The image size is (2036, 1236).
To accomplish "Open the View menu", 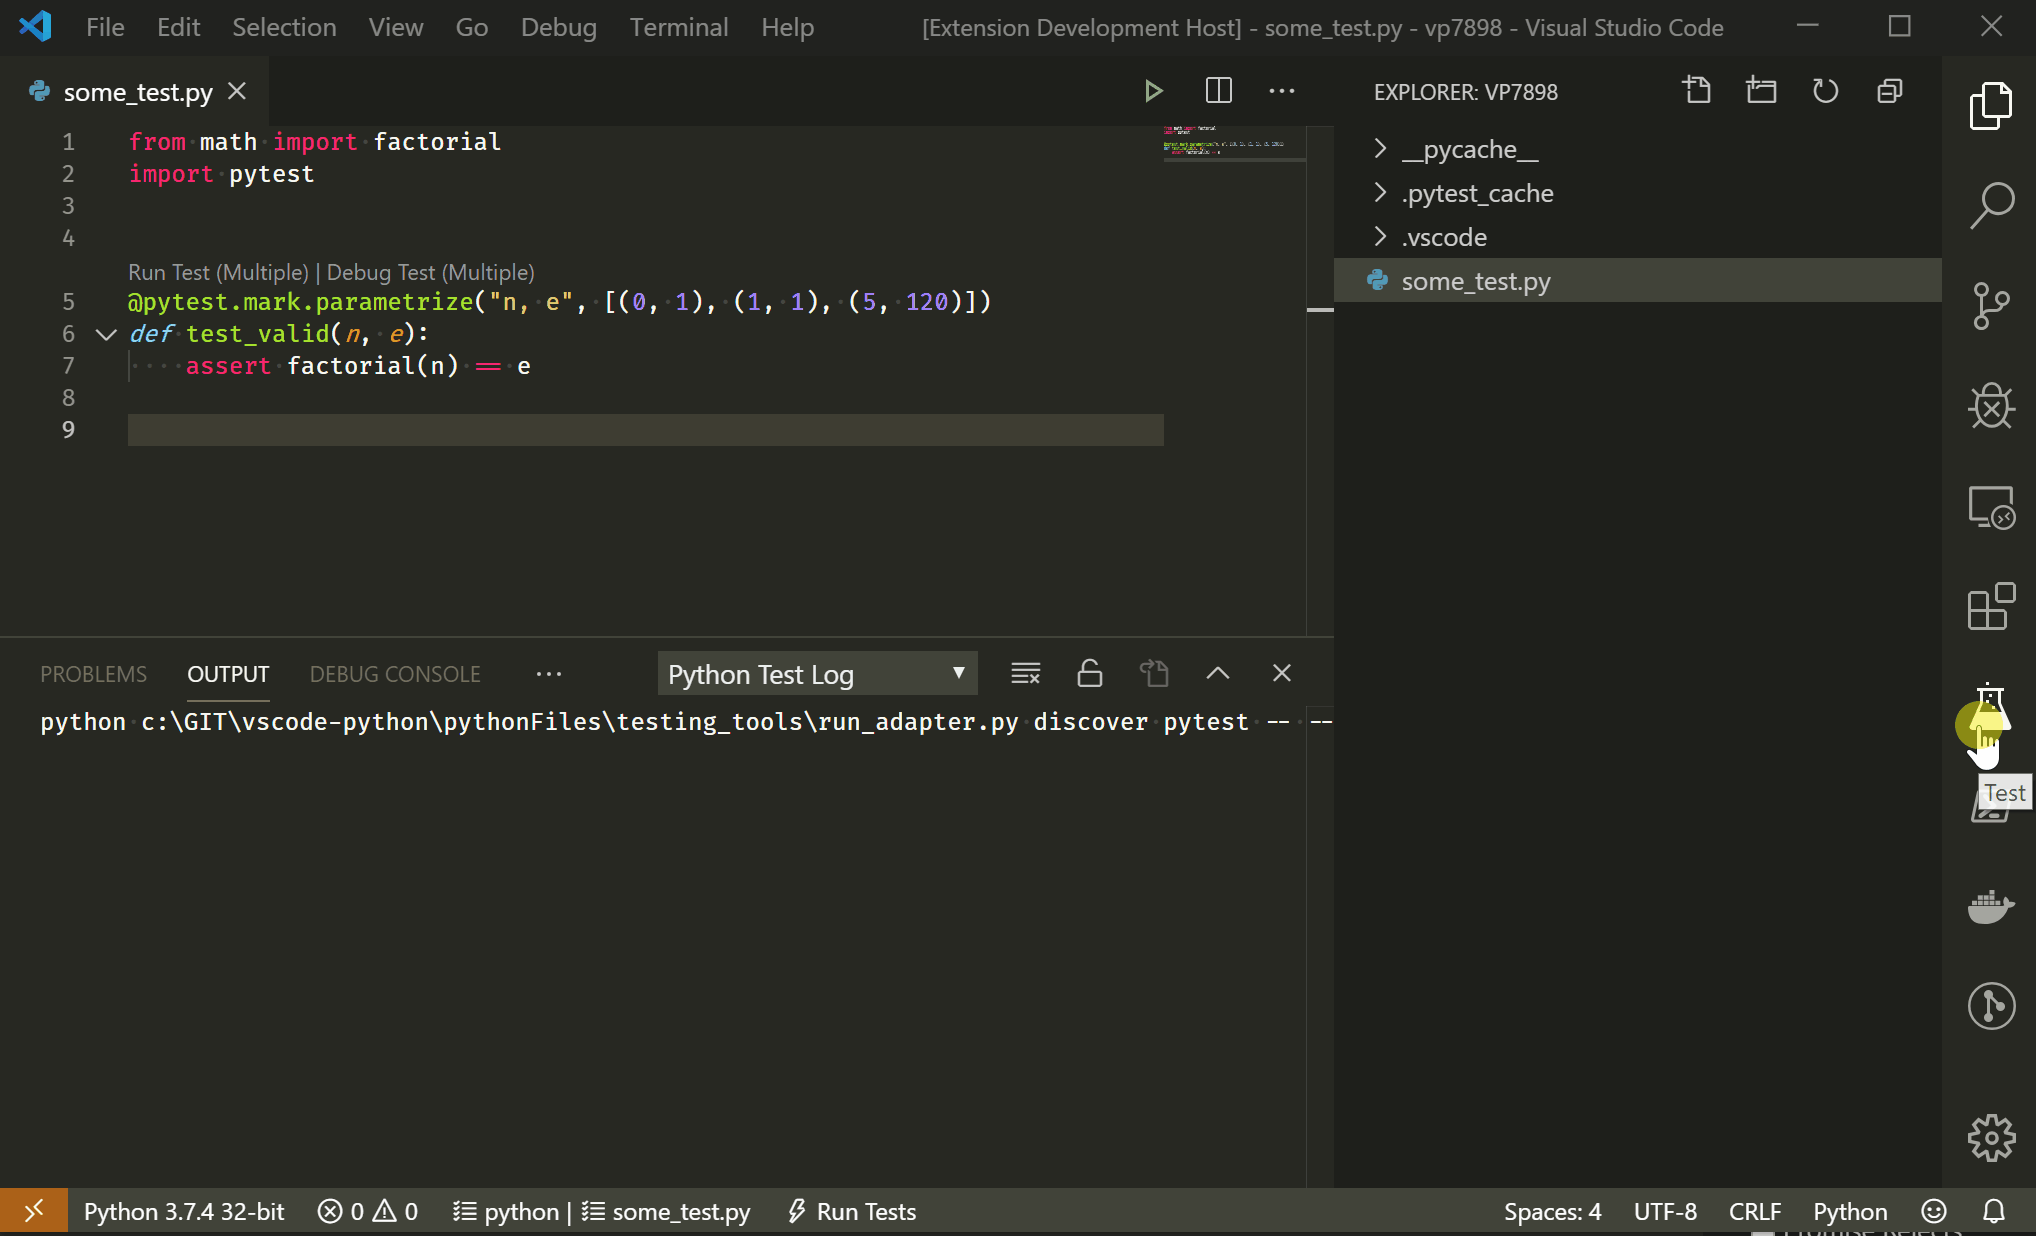I will [x=396, y=27].
